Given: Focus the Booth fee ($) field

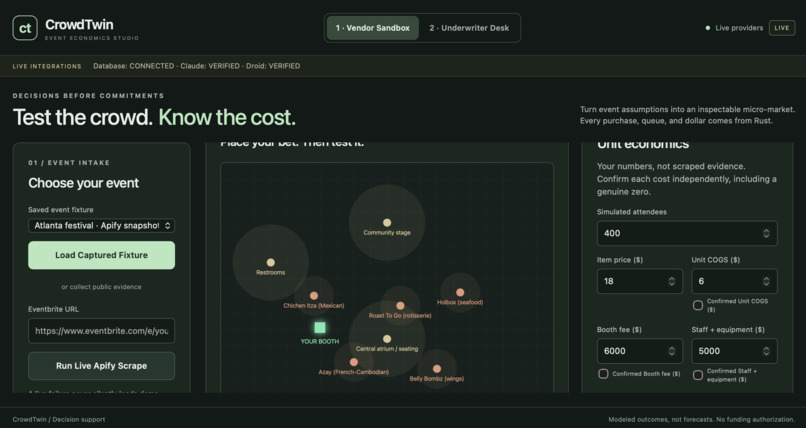Looking at the screenshot, I should 639,351.
